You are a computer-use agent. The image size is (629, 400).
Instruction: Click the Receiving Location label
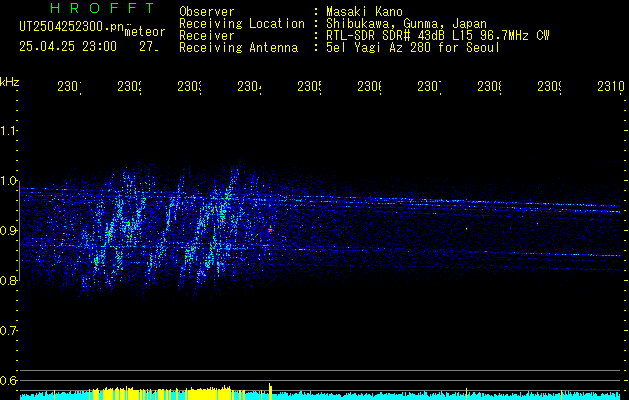242,24
